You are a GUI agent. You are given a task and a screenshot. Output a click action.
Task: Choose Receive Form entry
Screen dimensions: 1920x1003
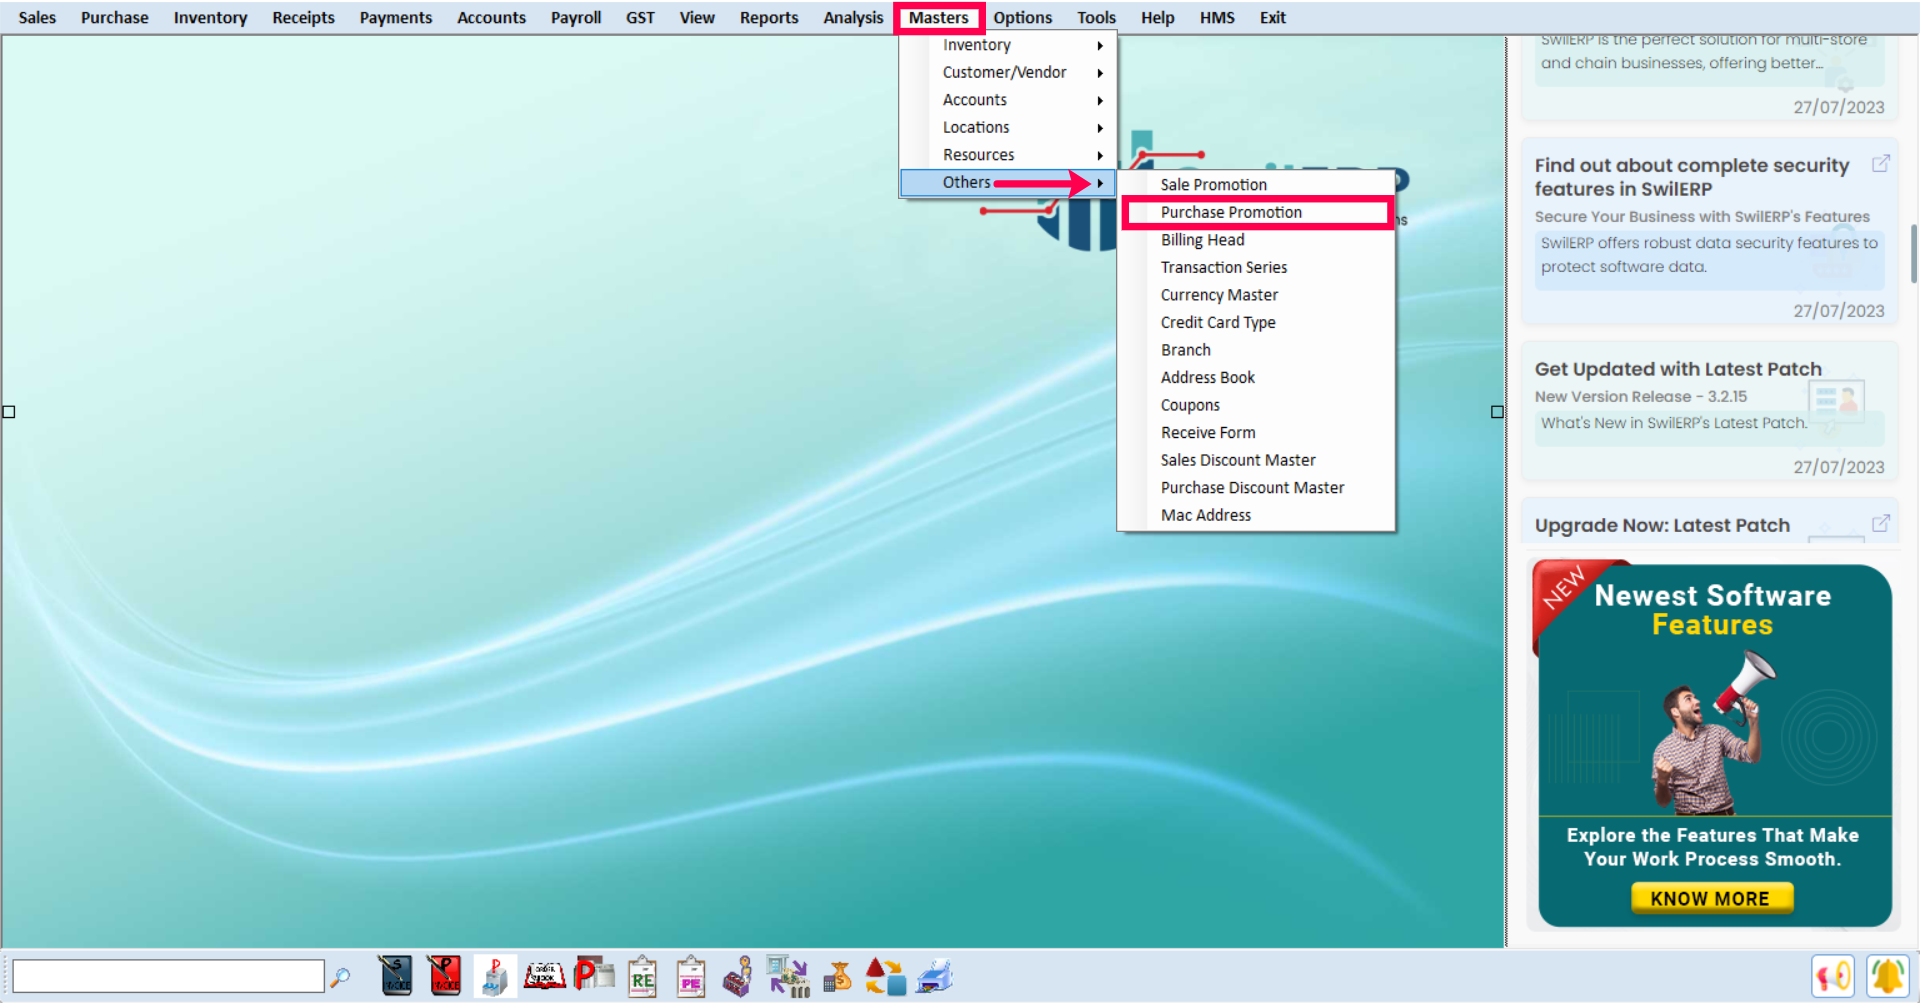click(1257, 432)
